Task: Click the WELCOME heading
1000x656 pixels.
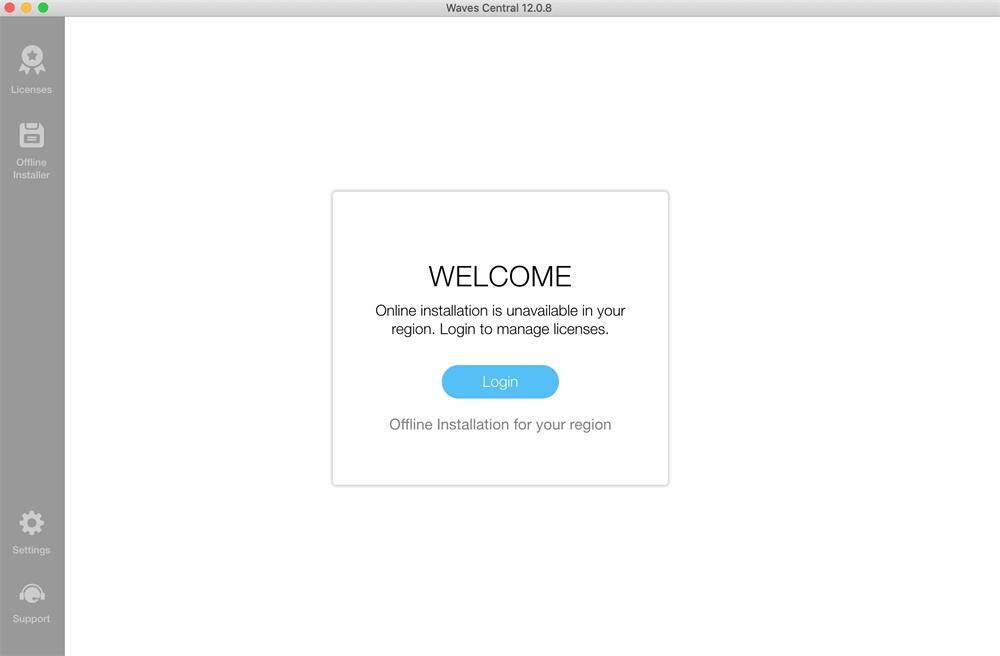Action: 500,277
